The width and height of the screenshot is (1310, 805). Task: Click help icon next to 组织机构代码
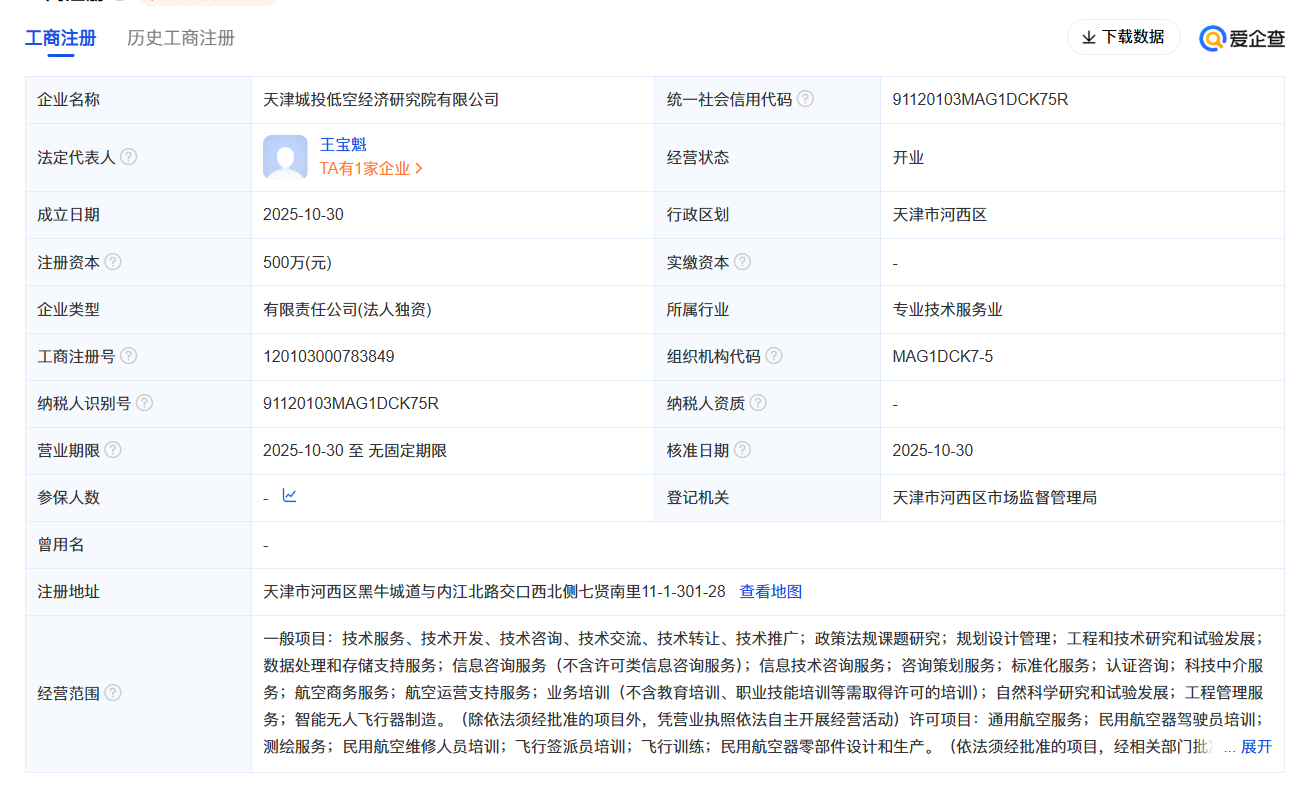pyautogui.click(x=774, y=356)
